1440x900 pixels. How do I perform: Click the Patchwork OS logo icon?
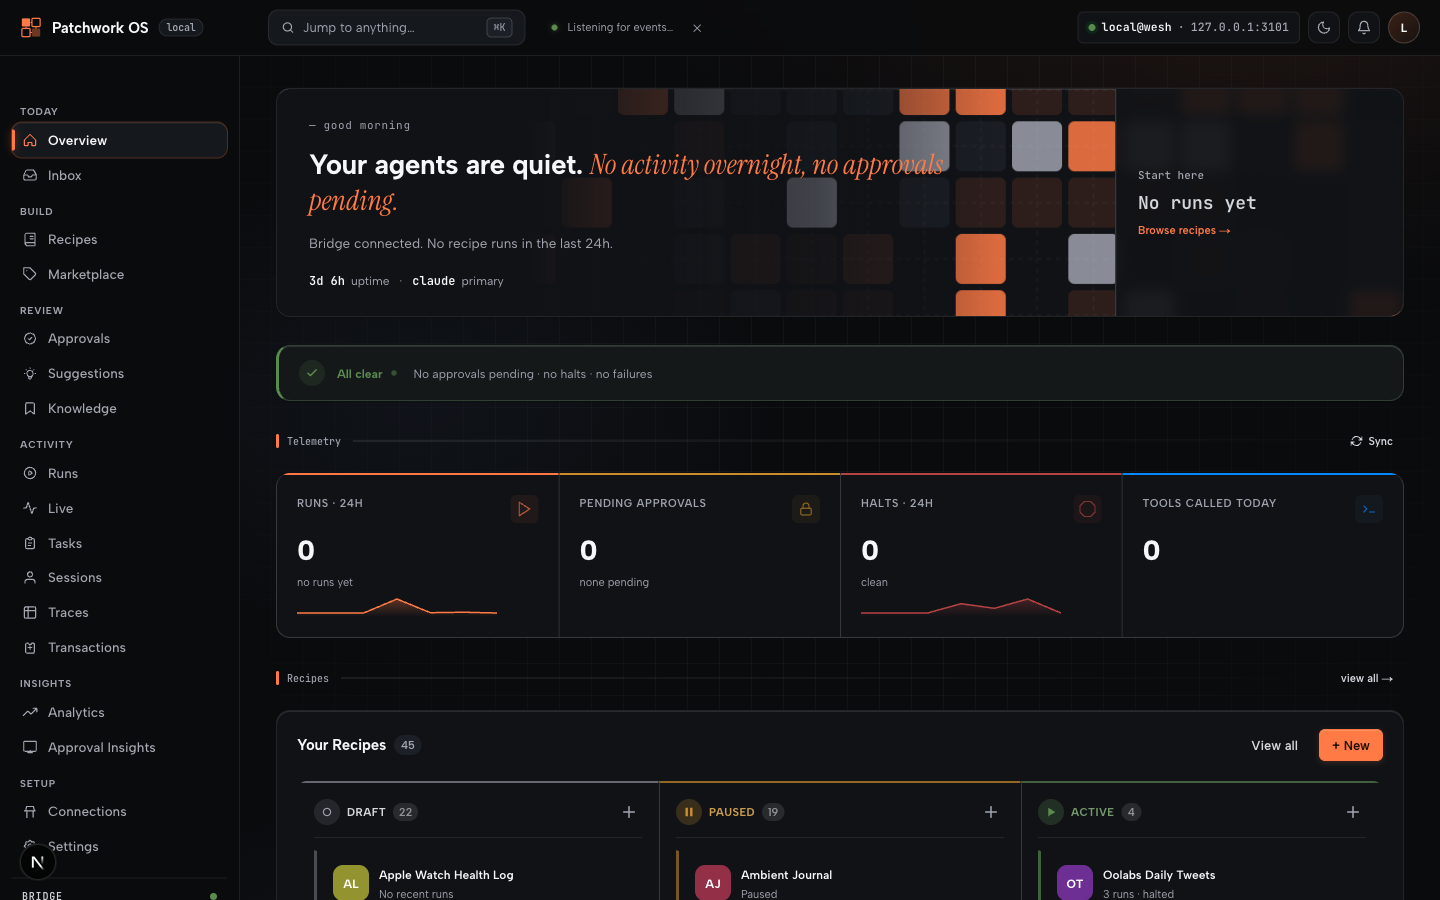[31, 27]
